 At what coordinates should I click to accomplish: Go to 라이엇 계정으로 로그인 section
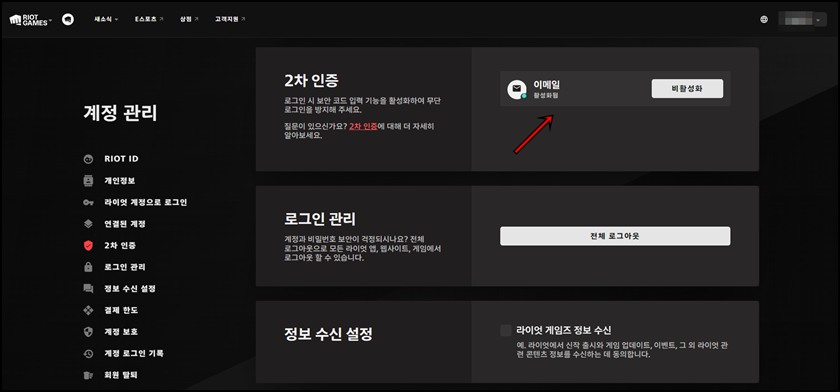[146, 202]
